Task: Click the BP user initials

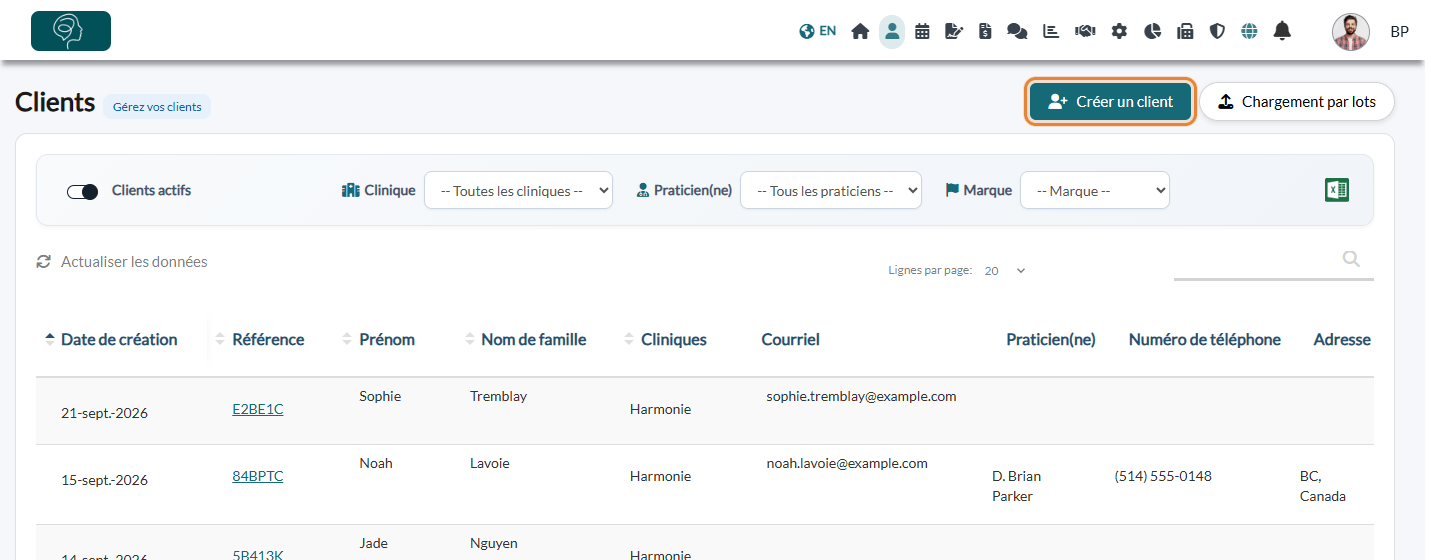Action: click(1399, 32)
